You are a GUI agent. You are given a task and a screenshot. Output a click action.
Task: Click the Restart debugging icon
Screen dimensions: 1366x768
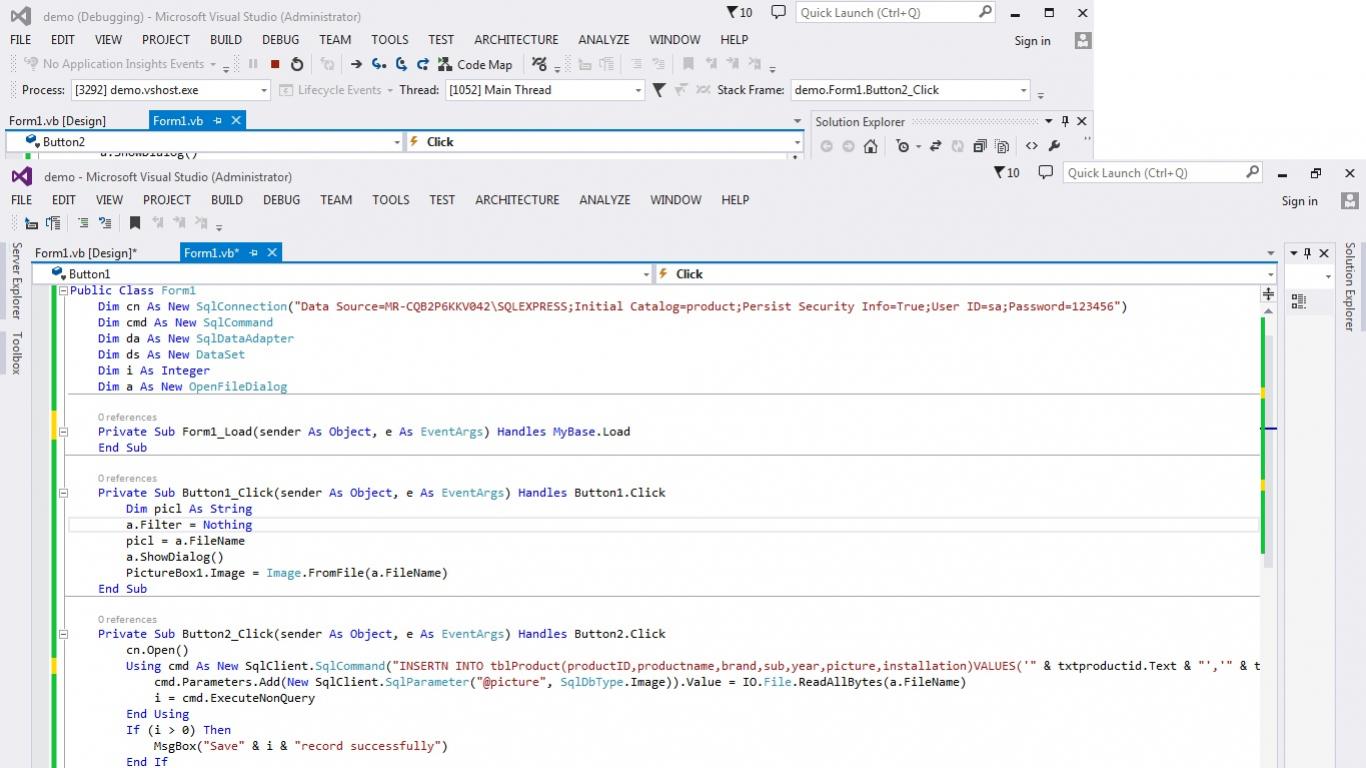(x=297, y=64)
